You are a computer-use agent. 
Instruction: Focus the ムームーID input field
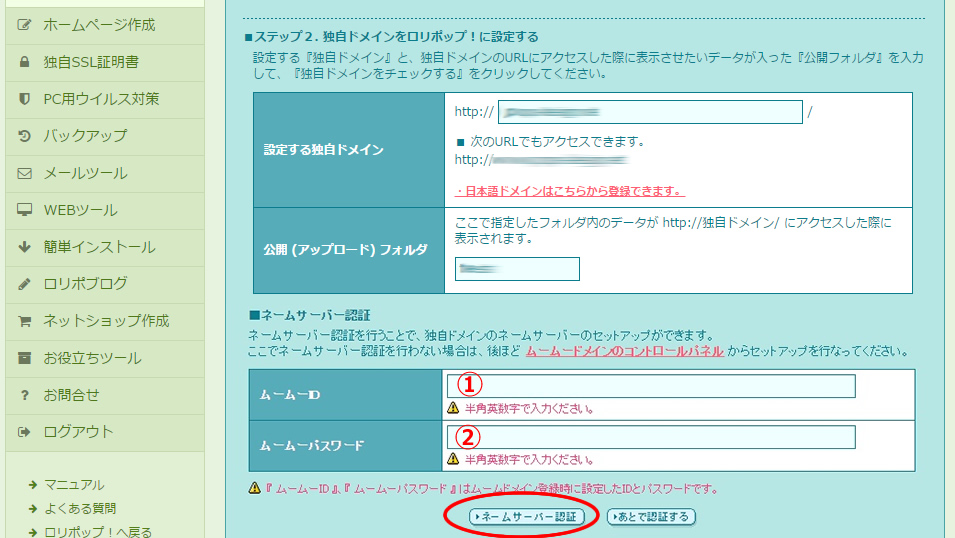651,386
